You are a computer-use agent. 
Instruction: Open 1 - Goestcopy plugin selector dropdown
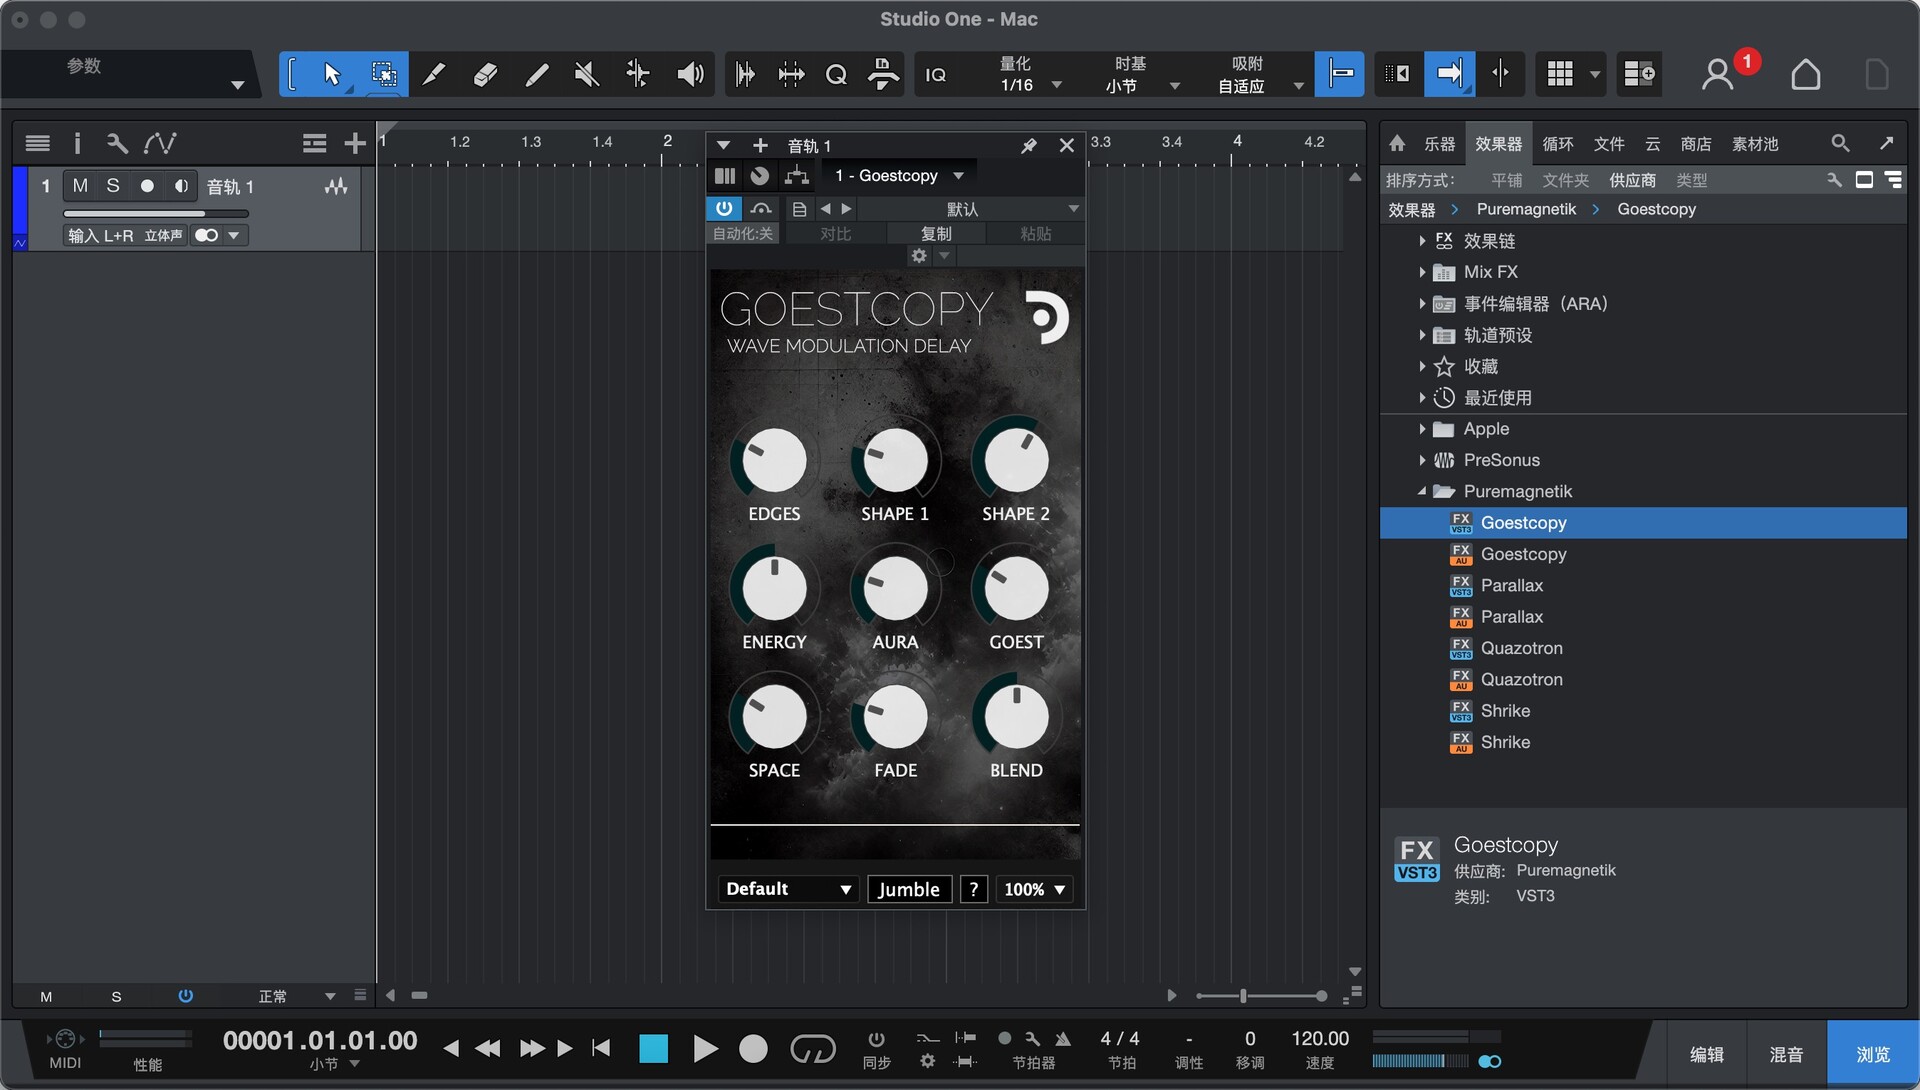click(899, 176)
